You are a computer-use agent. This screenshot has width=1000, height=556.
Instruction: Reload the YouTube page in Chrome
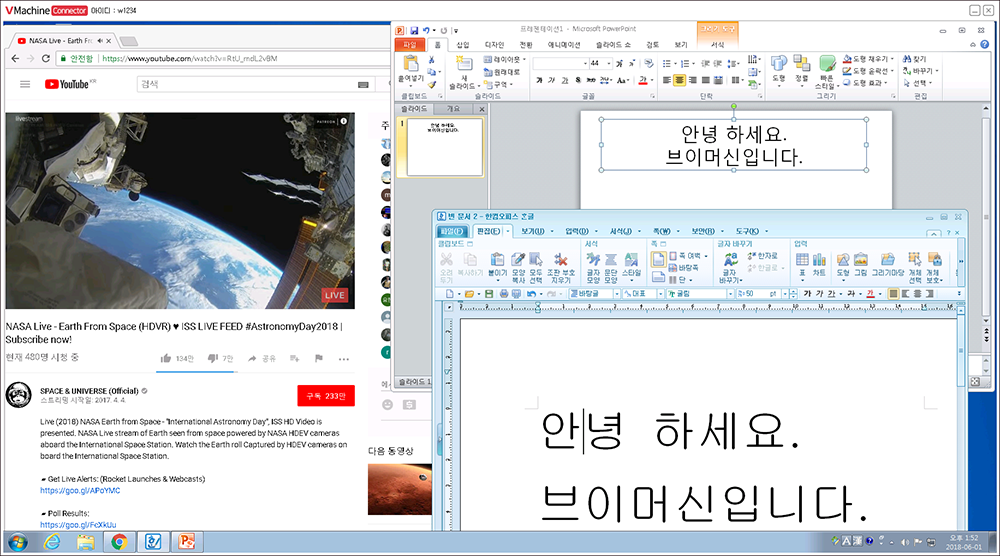point(46,59)
